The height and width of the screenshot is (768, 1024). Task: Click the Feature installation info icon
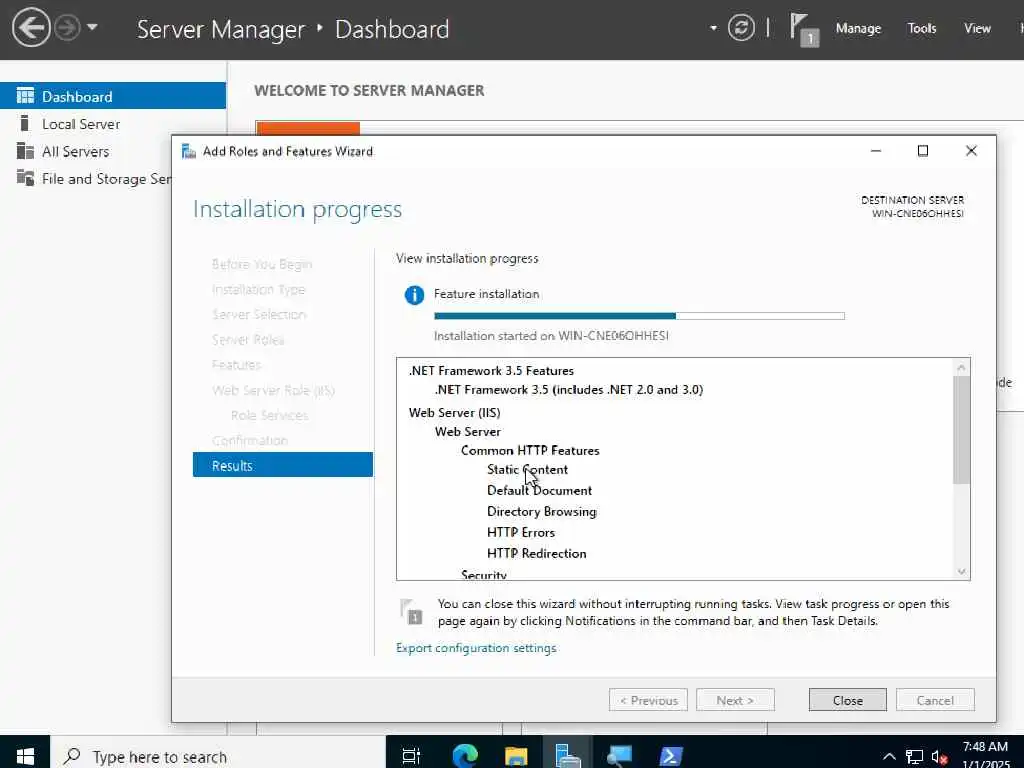point(414,295)
